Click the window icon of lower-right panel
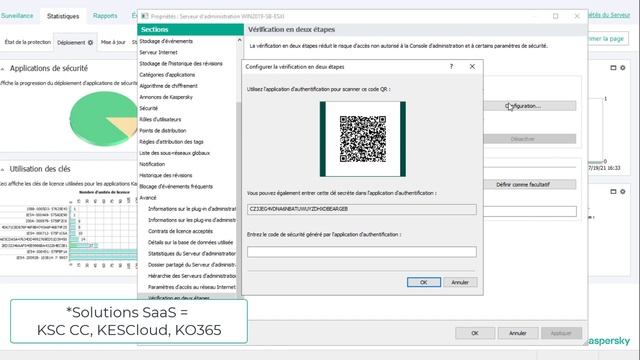Screen dimensions: 640x360 (x=613, y=191)
